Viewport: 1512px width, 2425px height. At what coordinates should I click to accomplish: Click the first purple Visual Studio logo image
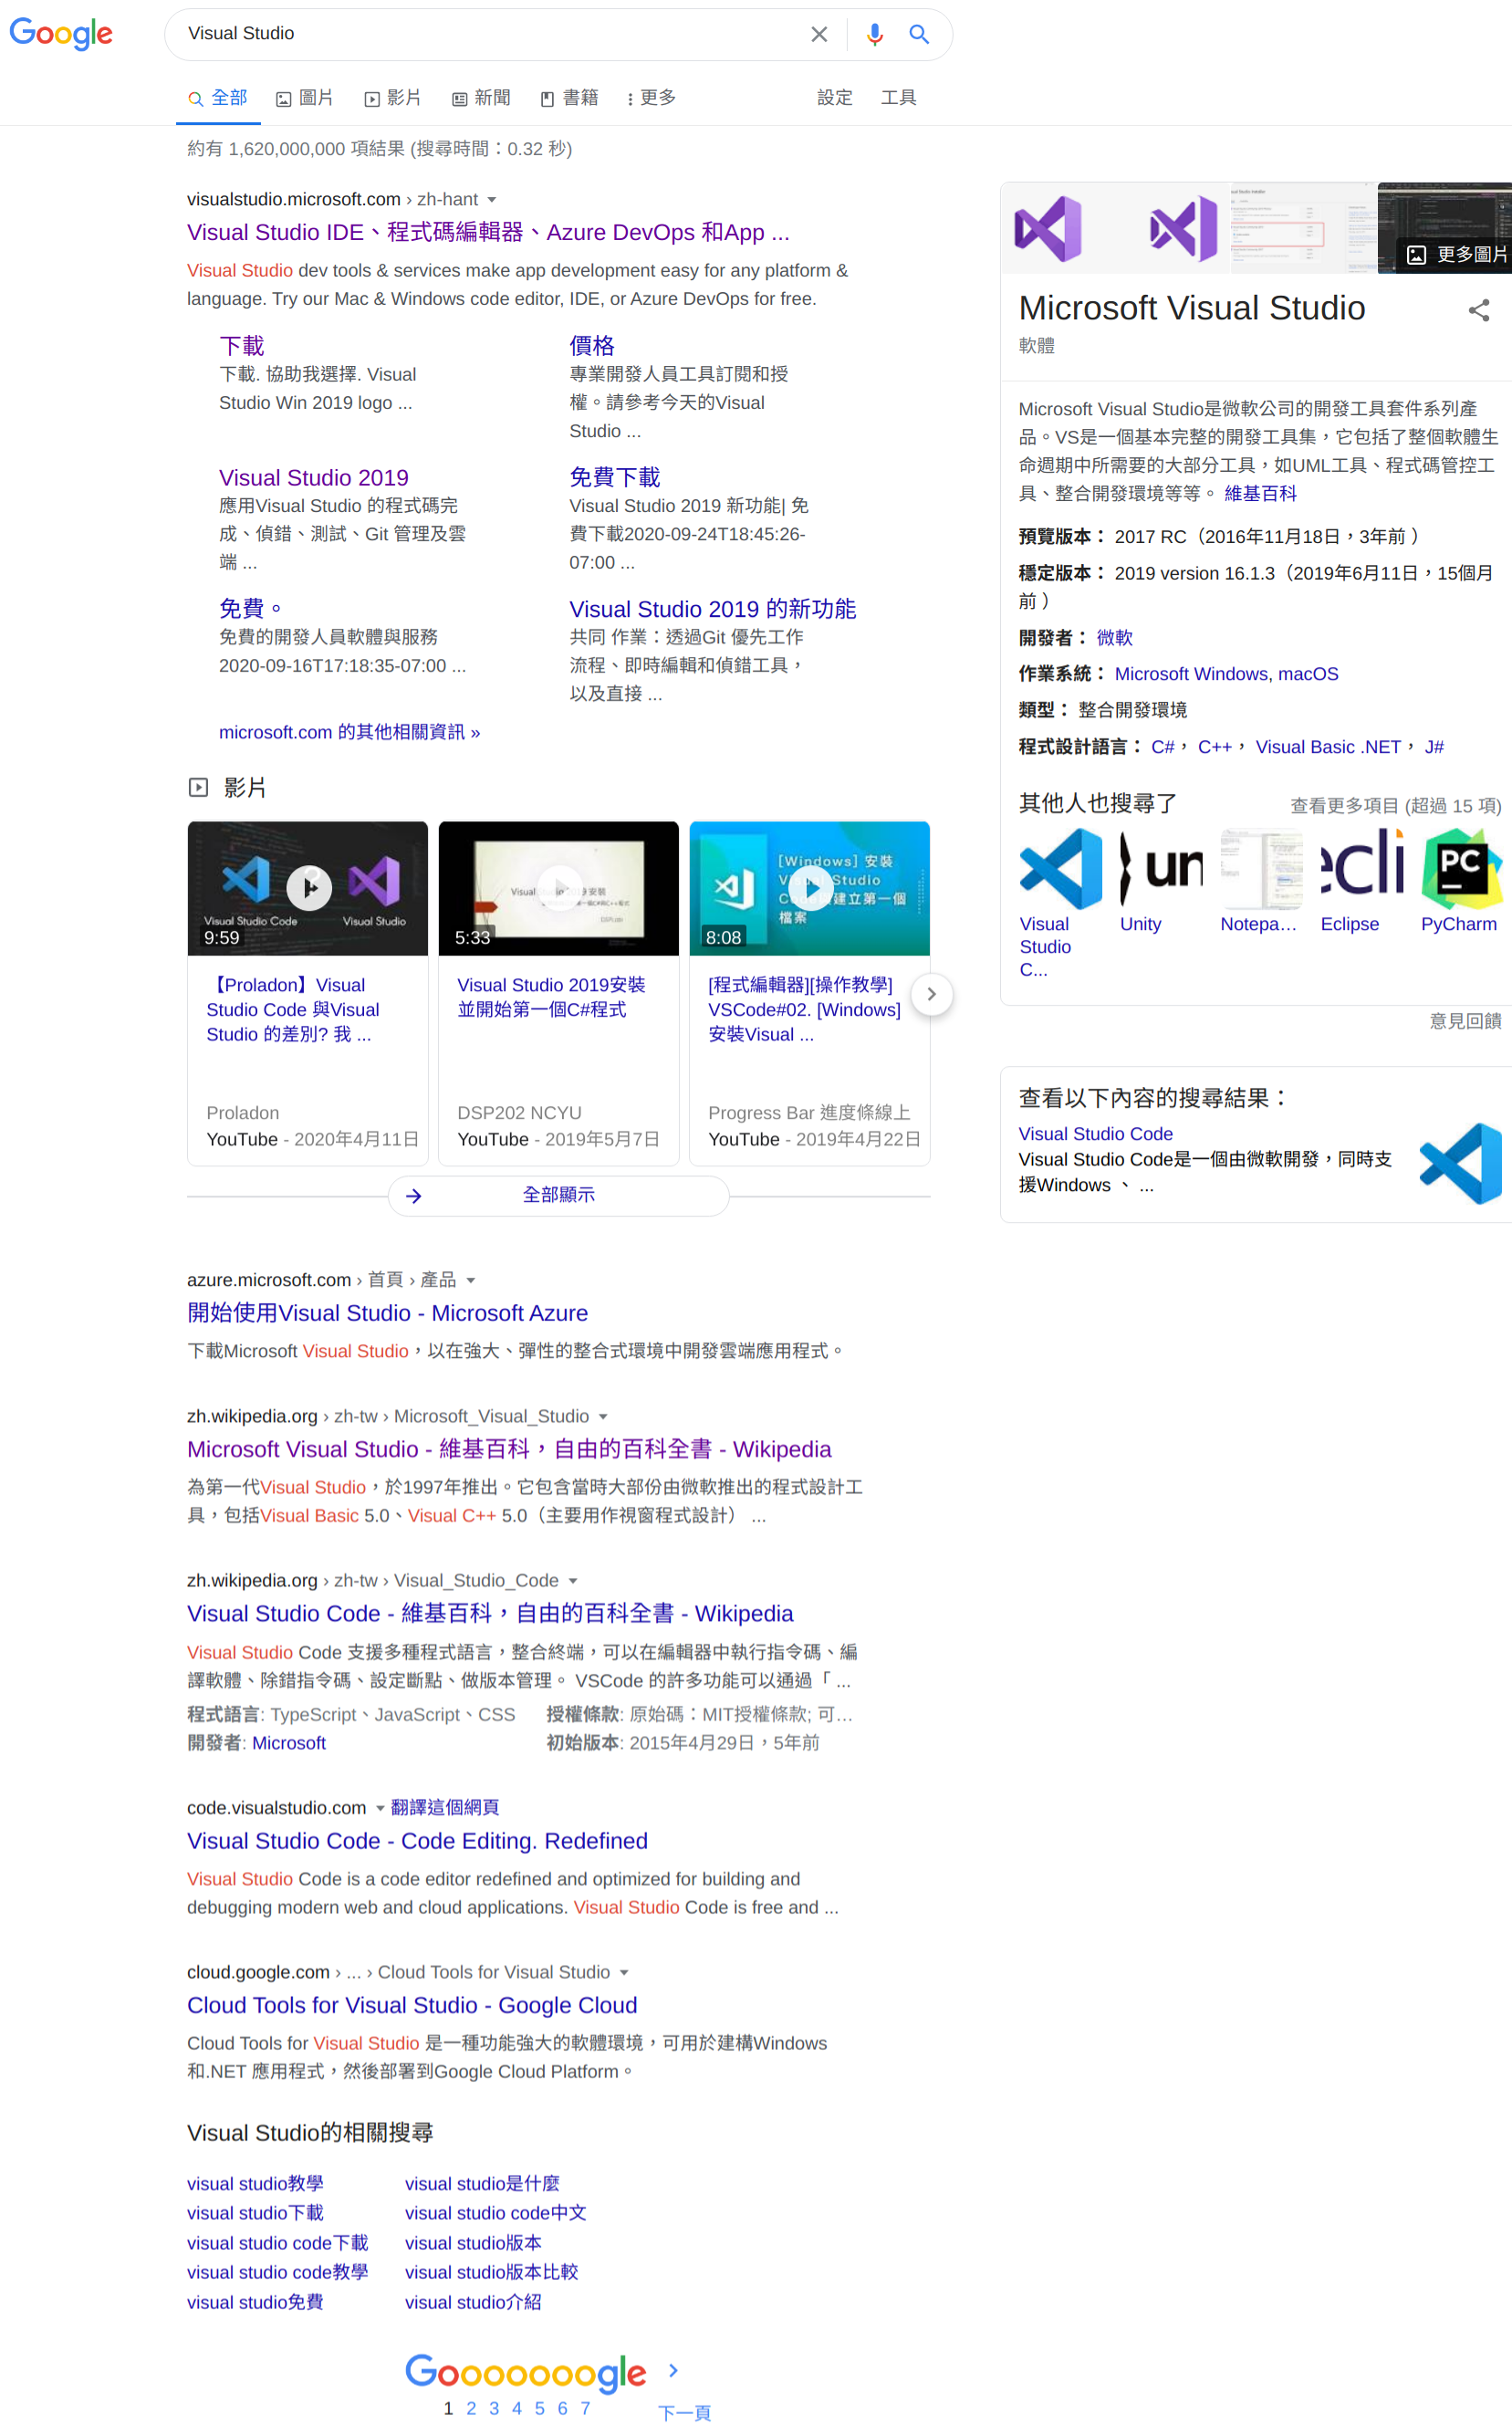(1048, 228)
